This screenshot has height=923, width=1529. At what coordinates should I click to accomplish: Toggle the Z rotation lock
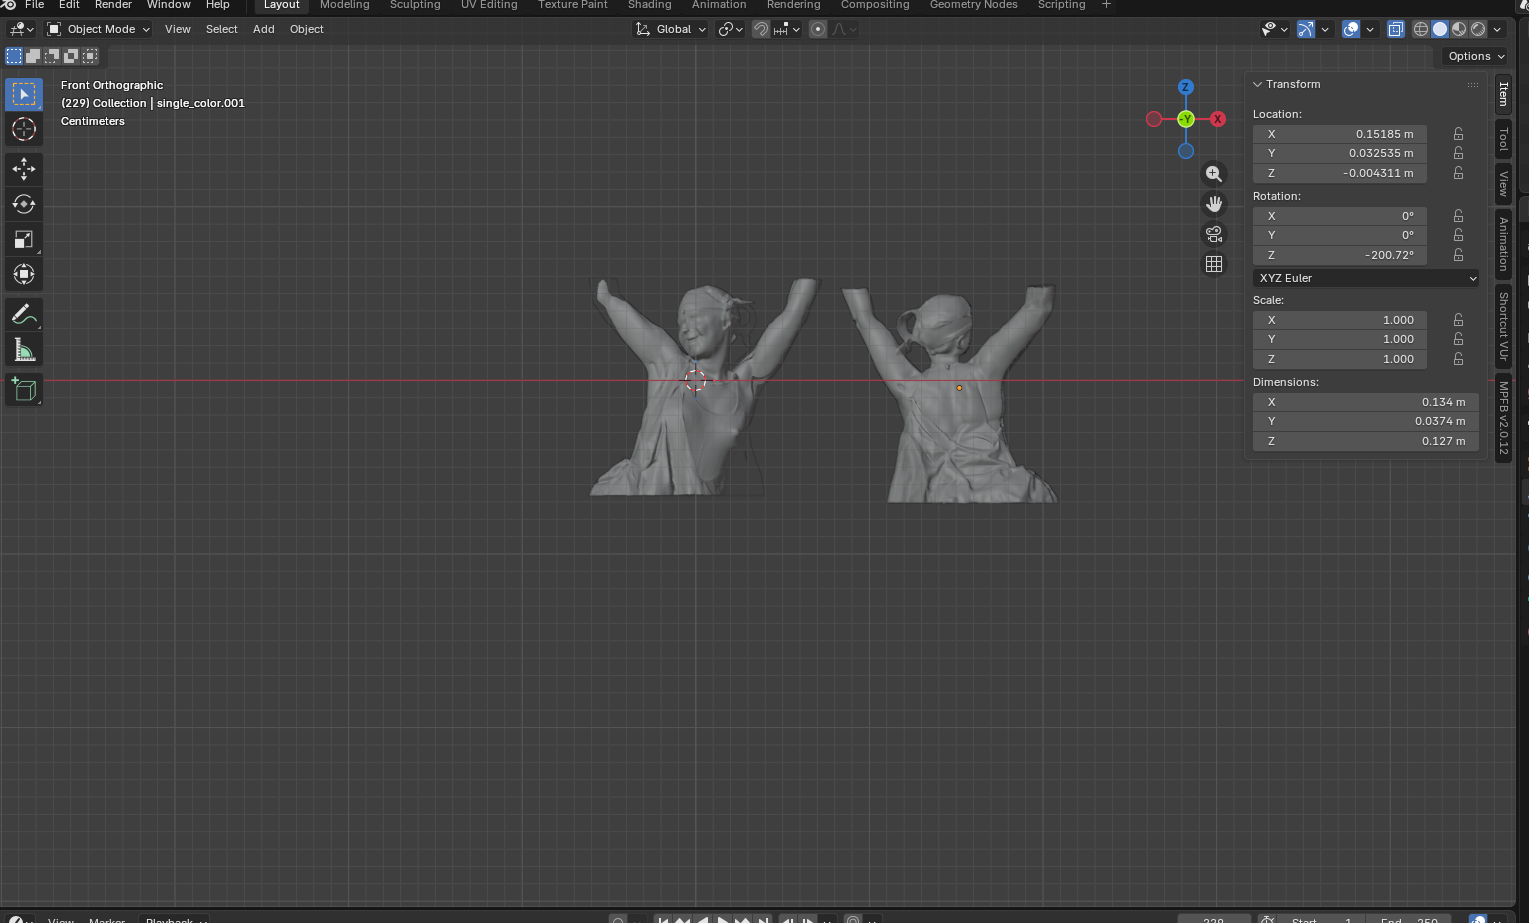1458,255
